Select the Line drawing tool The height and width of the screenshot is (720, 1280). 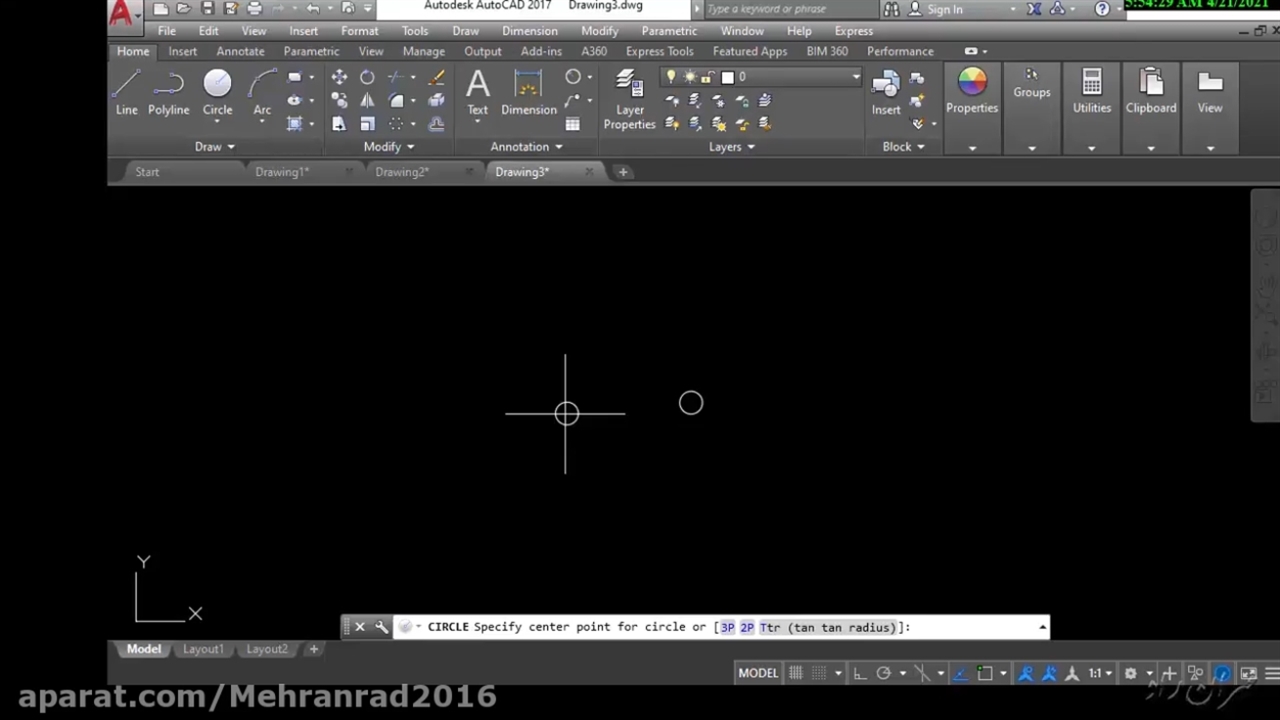pyautogui.click(x=126, y=93)
